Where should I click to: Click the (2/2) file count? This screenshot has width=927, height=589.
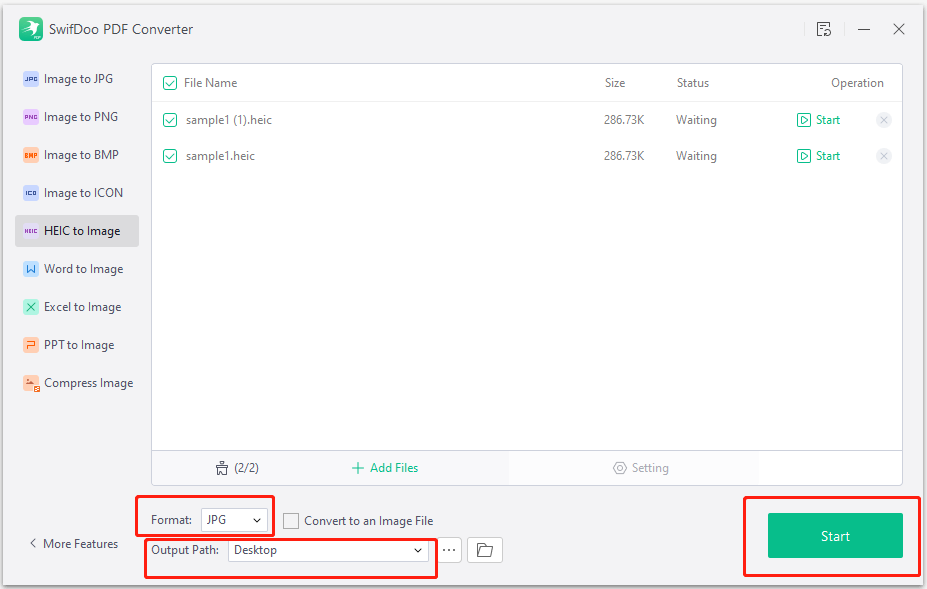[246, 468]
